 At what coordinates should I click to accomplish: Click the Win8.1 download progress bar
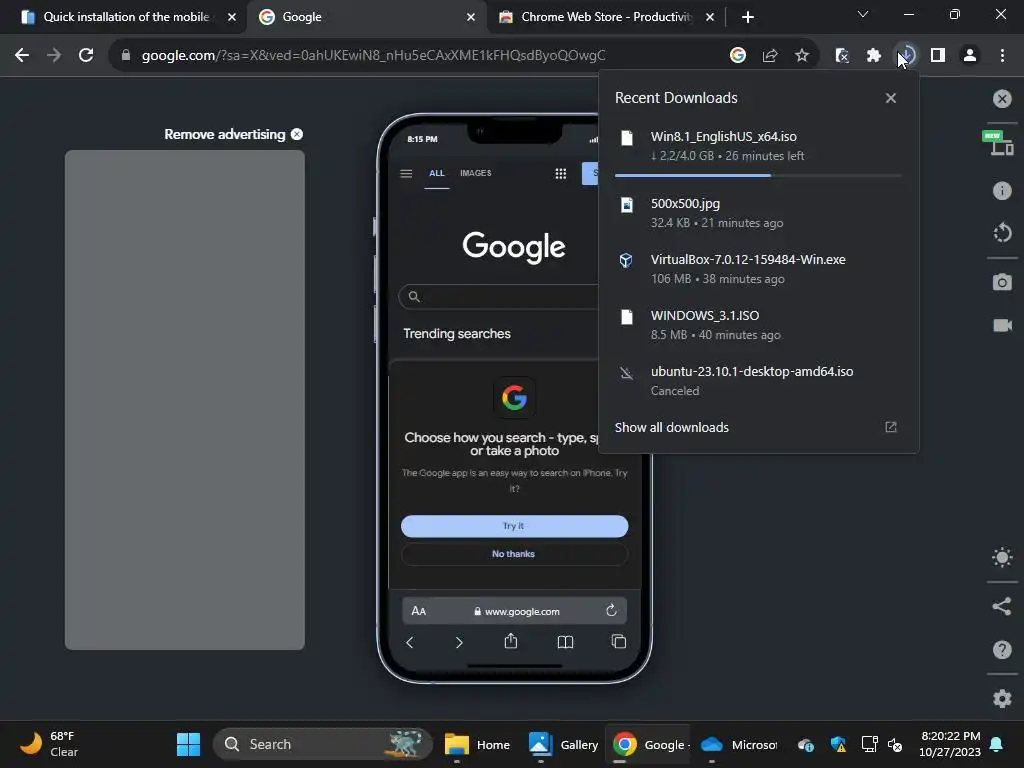[x=758, y=175]
